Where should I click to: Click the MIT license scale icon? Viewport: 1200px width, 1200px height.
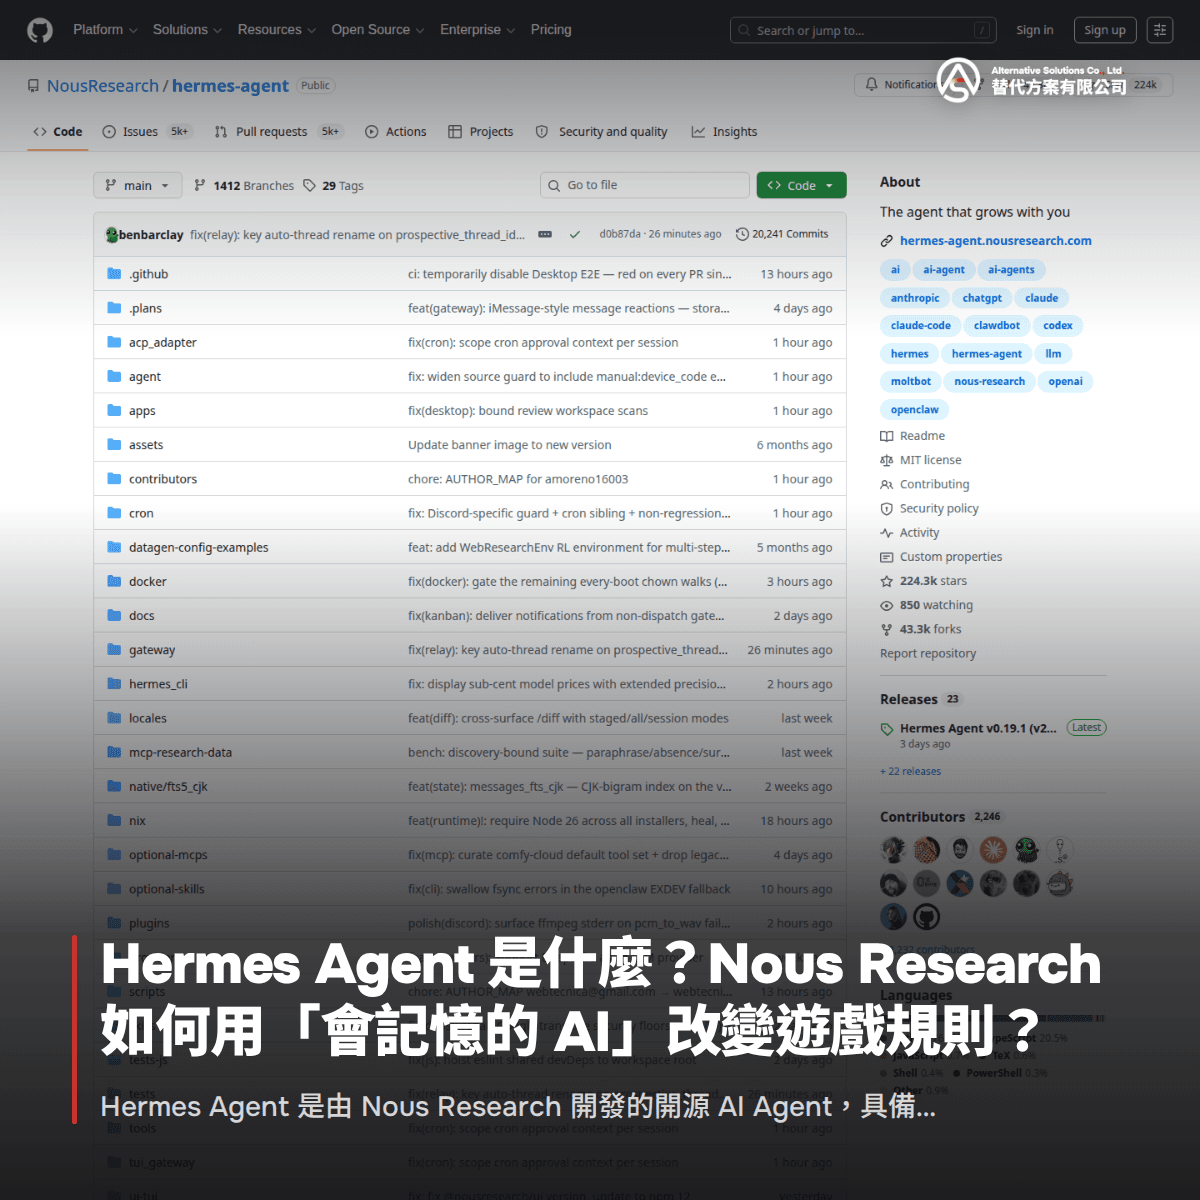click(x=887, y=460)
